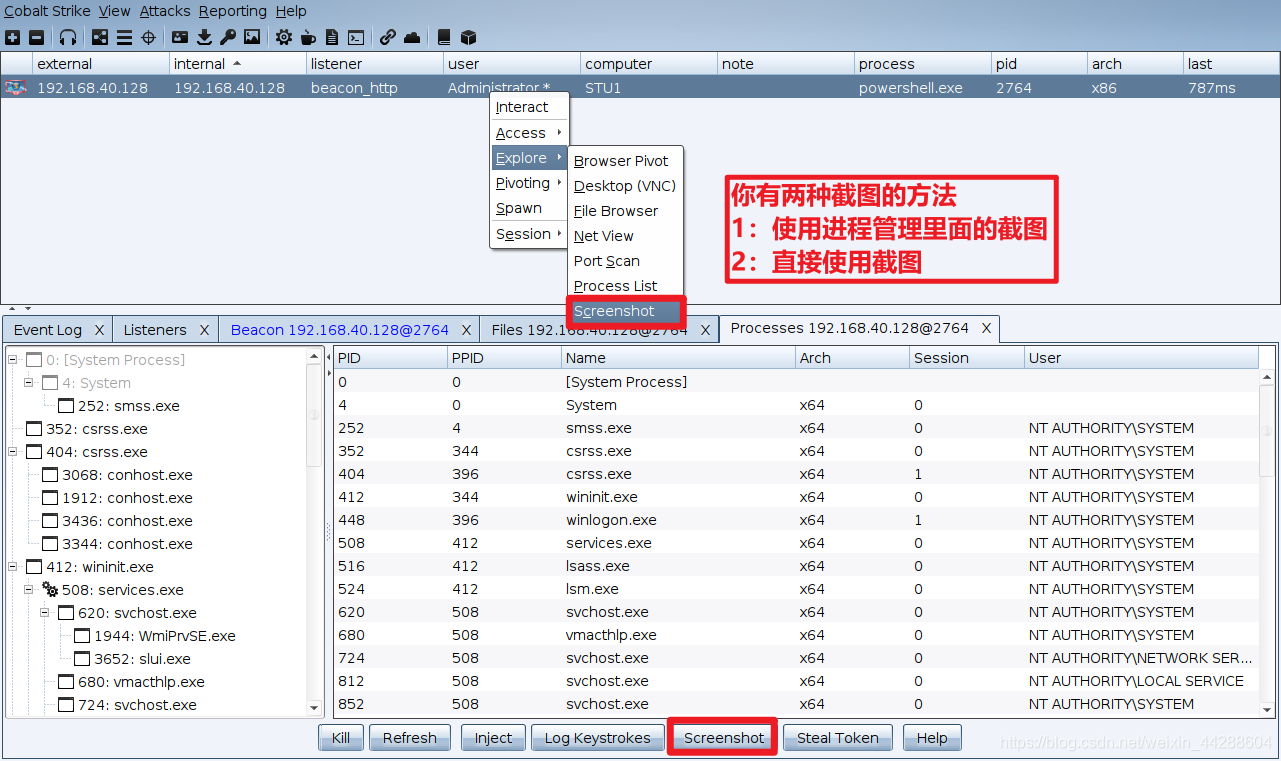Click the coffee cup Java applet icon
1281x761 pixels.
(x=308, y=37)
